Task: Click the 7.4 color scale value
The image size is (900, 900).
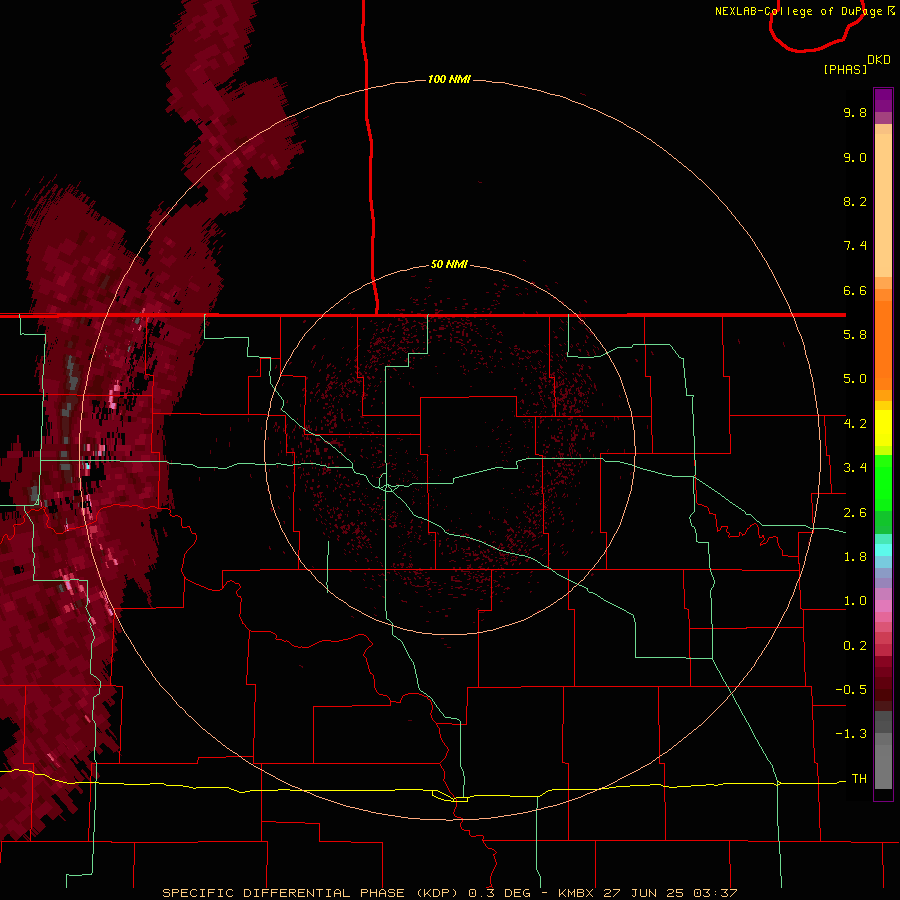Action: pyautogui.click(x=855, y=246)
